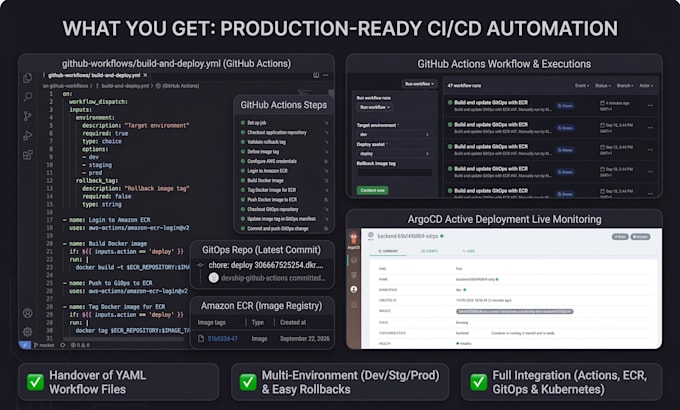Image resolution: width=680 pixels, height=410 pixels.
Task: Open the Run workflow dropdown beside 47 workflow runs
Action: 419,84
